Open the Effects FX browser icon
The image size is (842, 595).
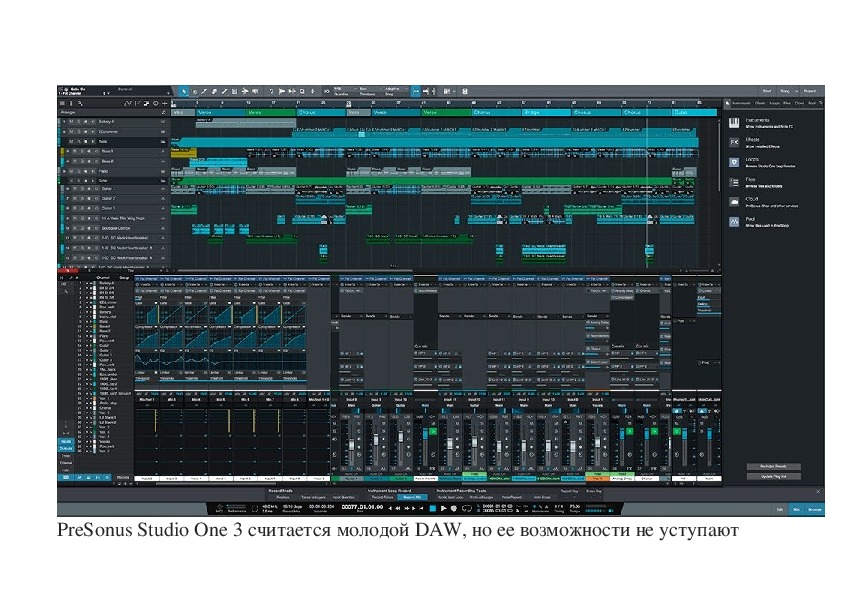pyautogui.click(x=734, y=142)
